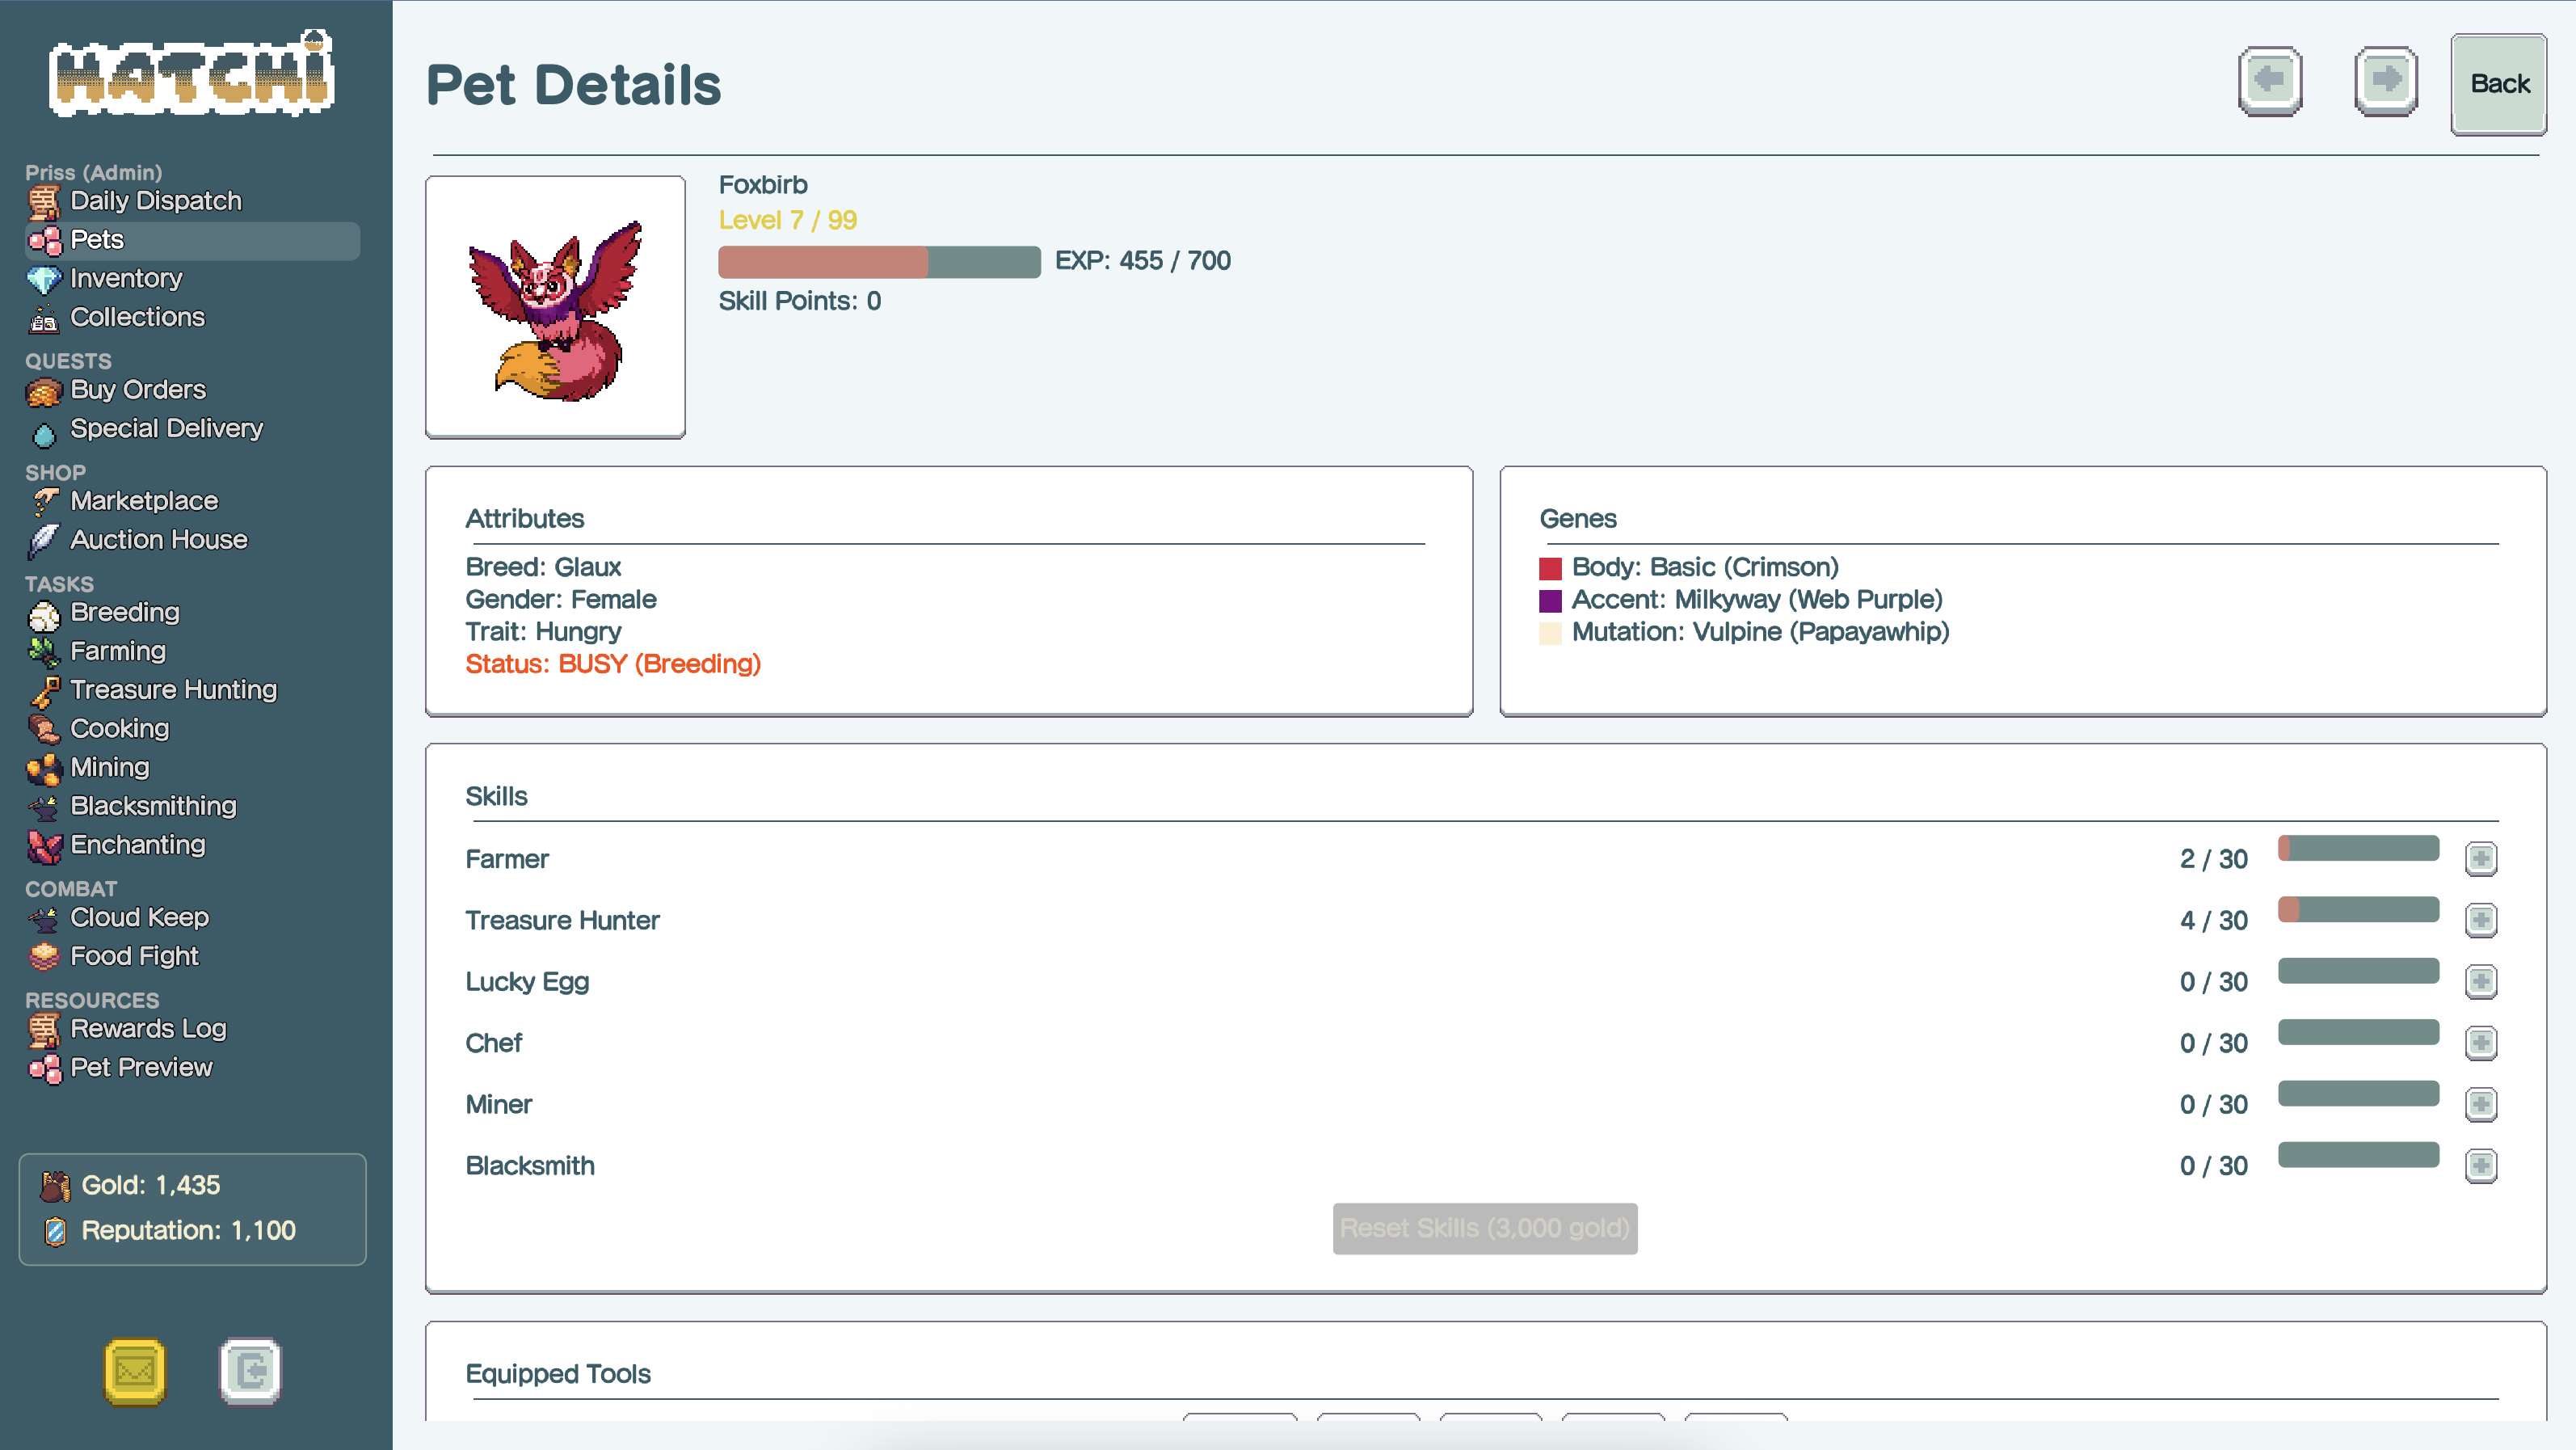Go to Treasure Hunting task page
This screenshot has height=1450, width=2576.
point(173,690)
